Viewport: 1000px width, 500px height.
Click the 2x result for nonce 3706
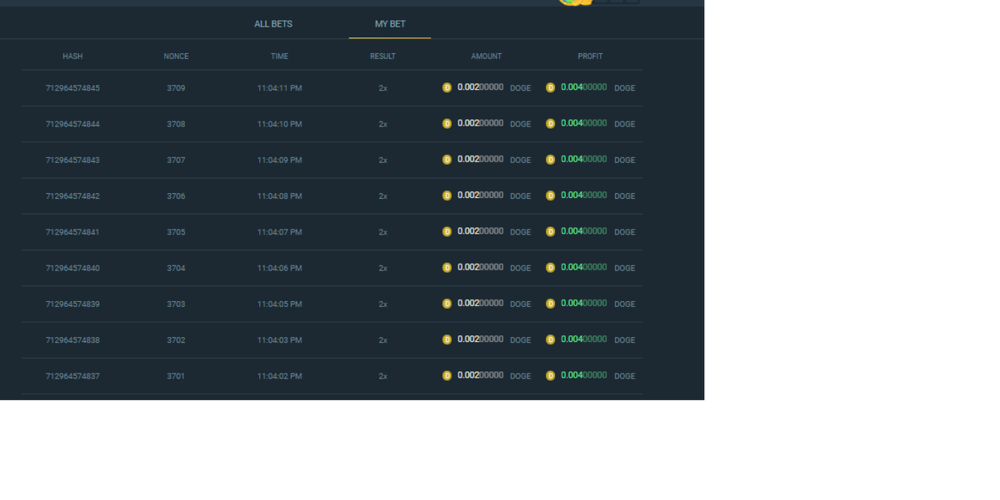pyautogui.click(x=383, y=196)
